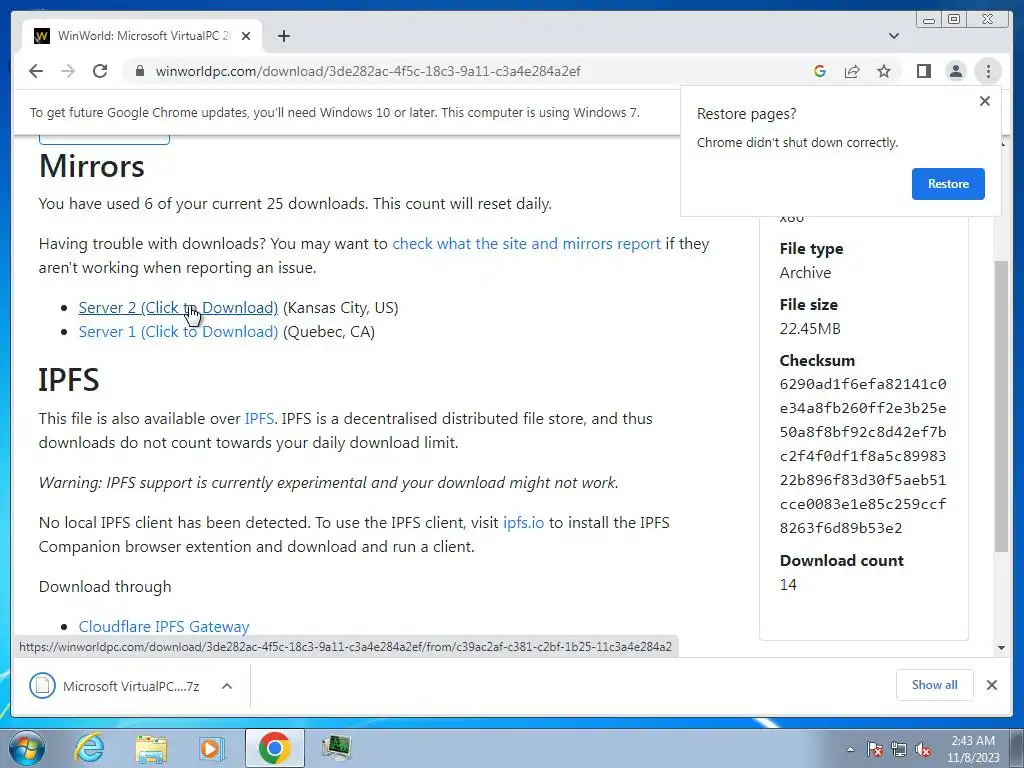1024x768 pixels.
Task: Open Windows Explorer from the taskbar
Action: tap(151, 748)
